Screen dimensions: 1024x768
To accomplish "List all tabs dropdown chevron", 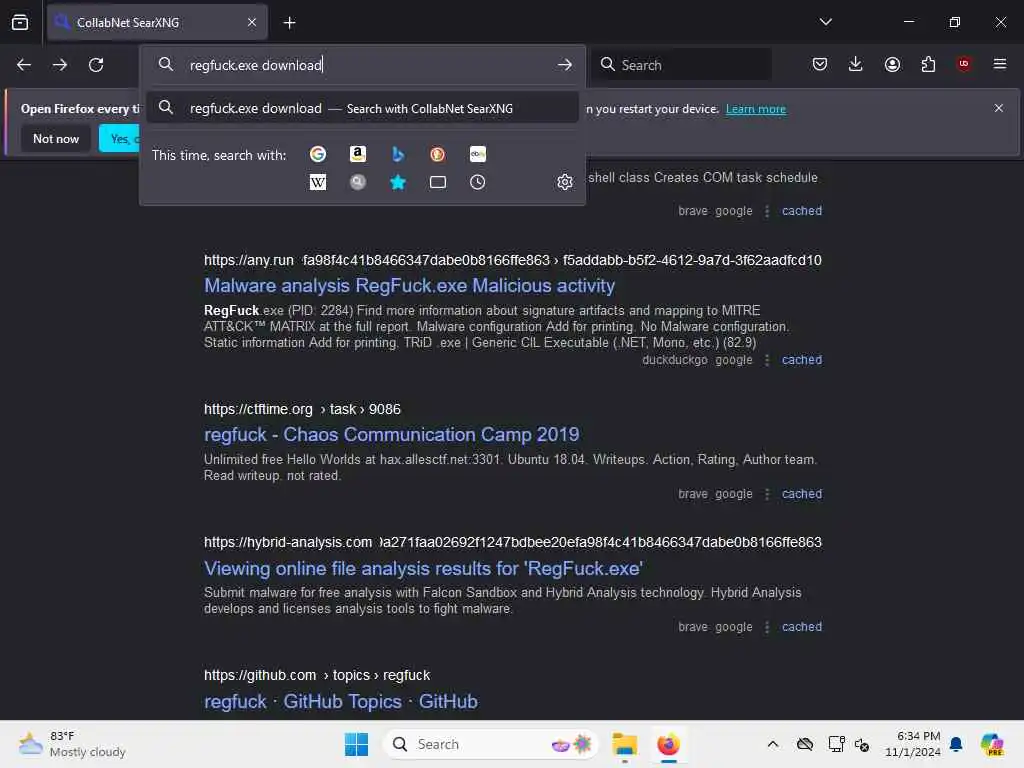I will tap(826, 22).
